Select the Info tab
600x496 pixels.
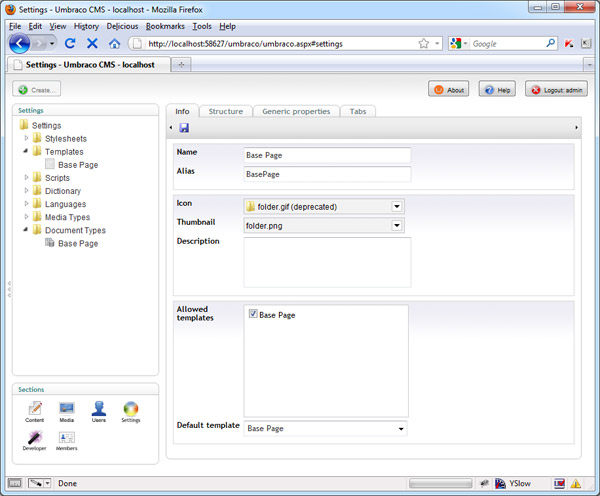[182, 111]
